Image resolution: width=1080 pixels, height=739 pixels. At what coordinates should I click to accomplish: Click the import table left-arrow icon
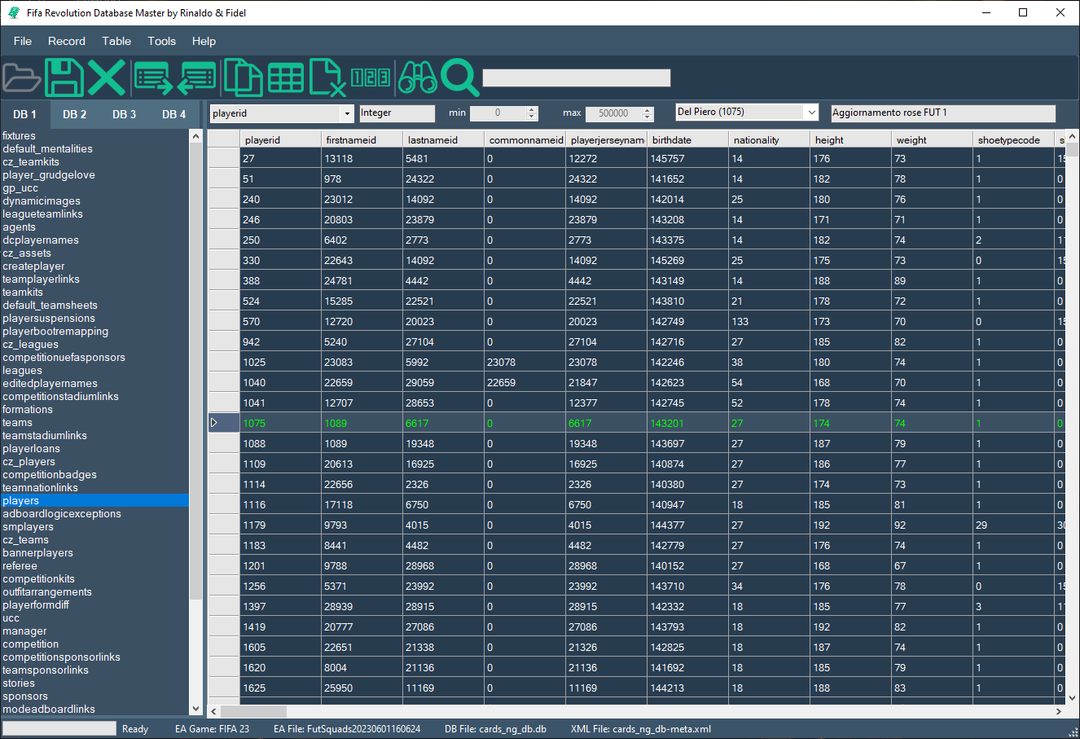(197, 77)
